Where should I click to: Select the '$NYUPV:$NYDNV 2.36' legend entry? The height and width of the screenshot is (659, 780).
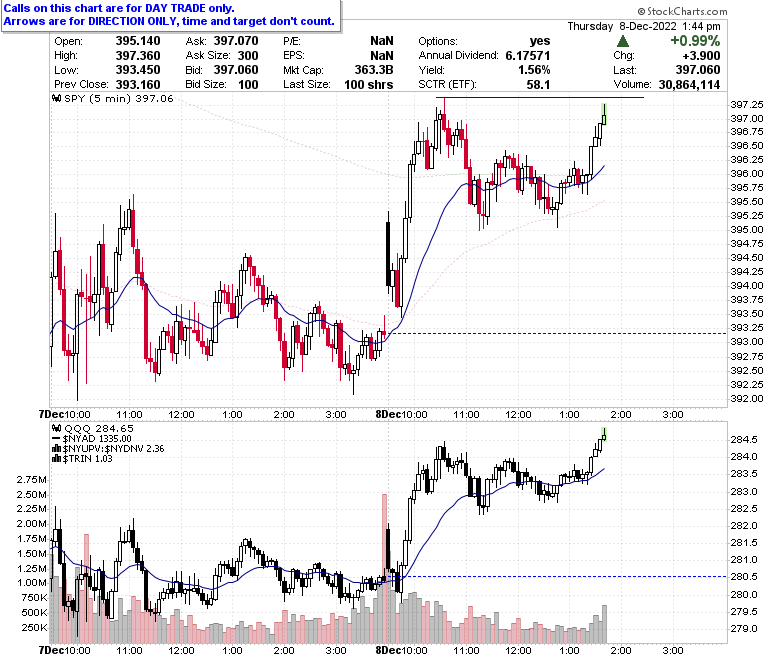[113, 449]
